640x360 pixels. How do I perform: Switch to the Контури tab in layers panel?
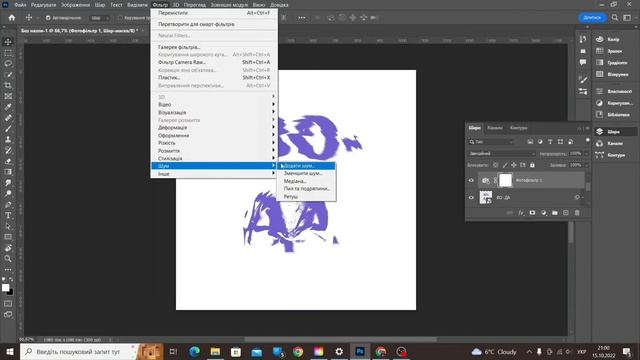[519, 128]
